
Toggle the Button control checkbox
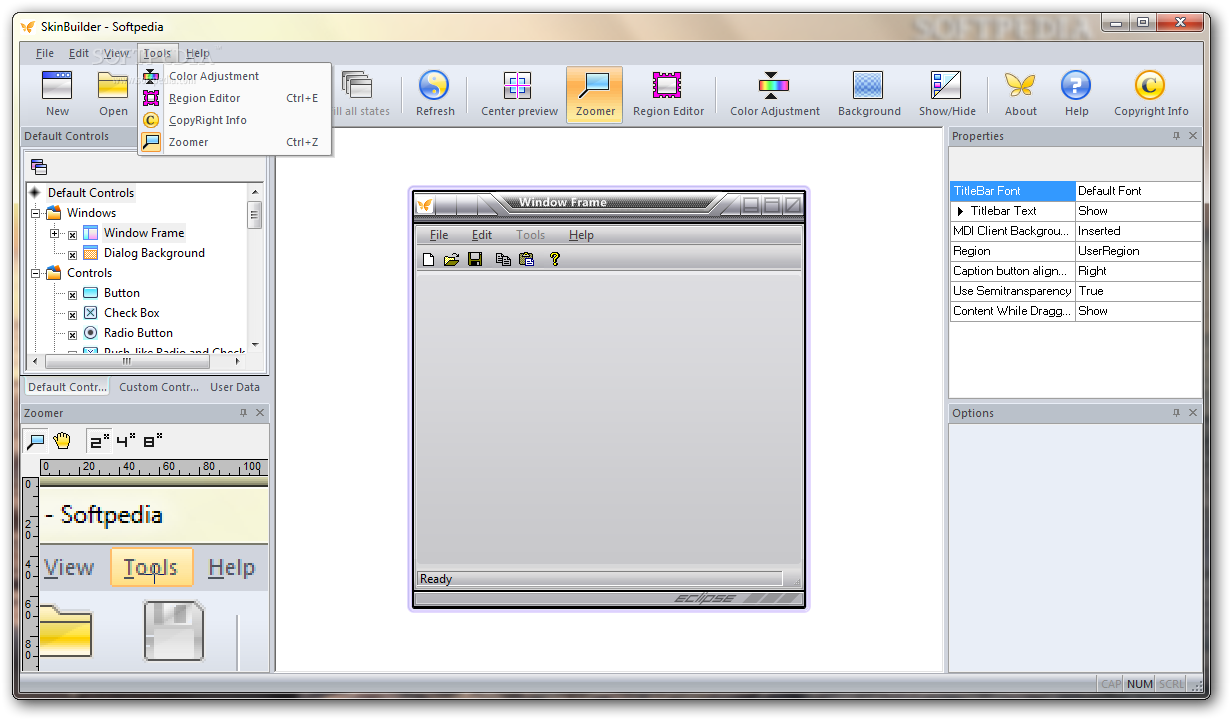pyautogui.click(x=72, y=294)
